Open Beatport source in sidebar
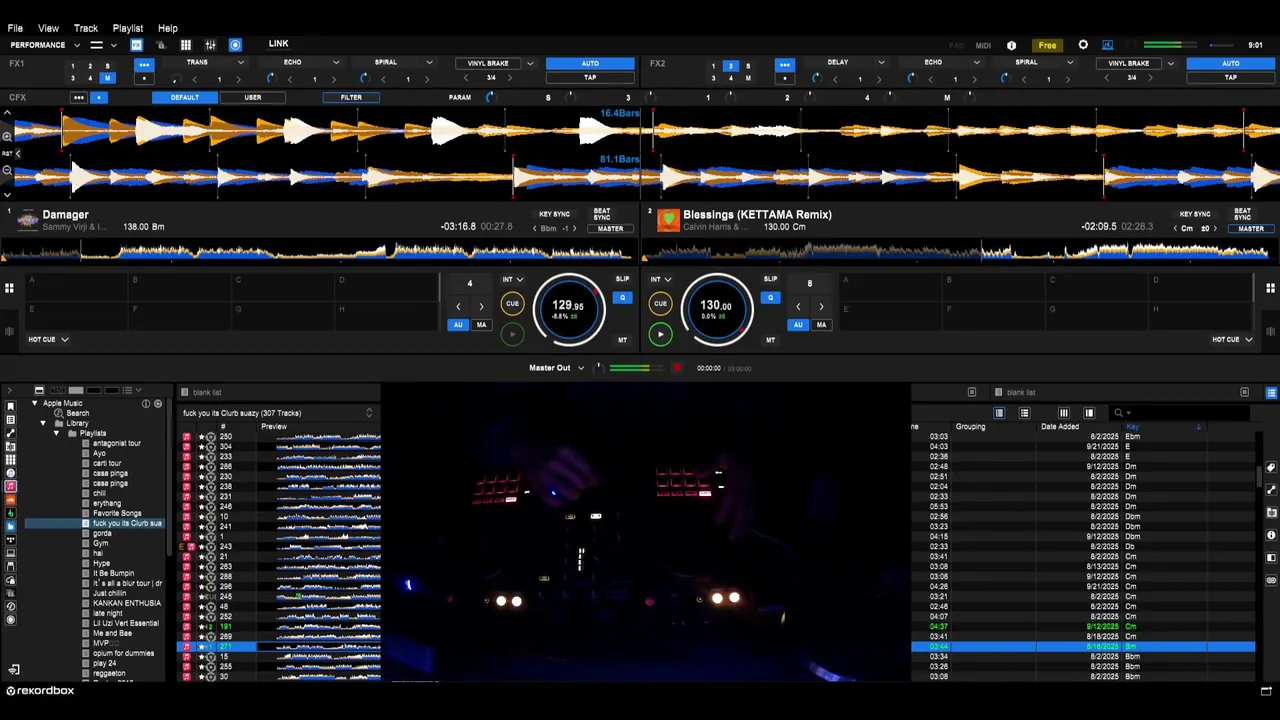Viewport: 1280px width, 720px height. tap(11, 512)
